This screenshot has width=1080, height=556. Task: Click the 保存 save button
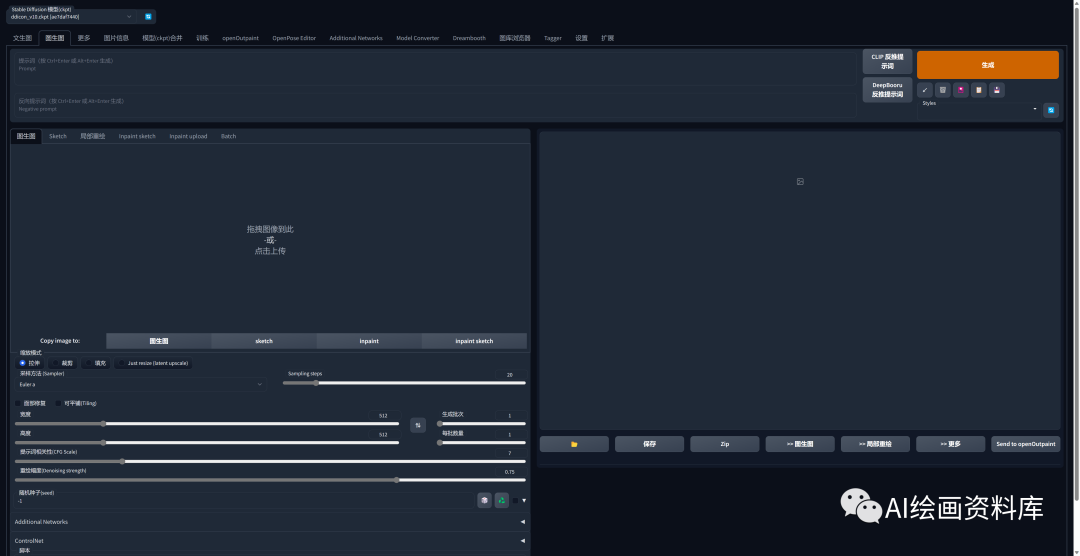click(x=650, y=444)
